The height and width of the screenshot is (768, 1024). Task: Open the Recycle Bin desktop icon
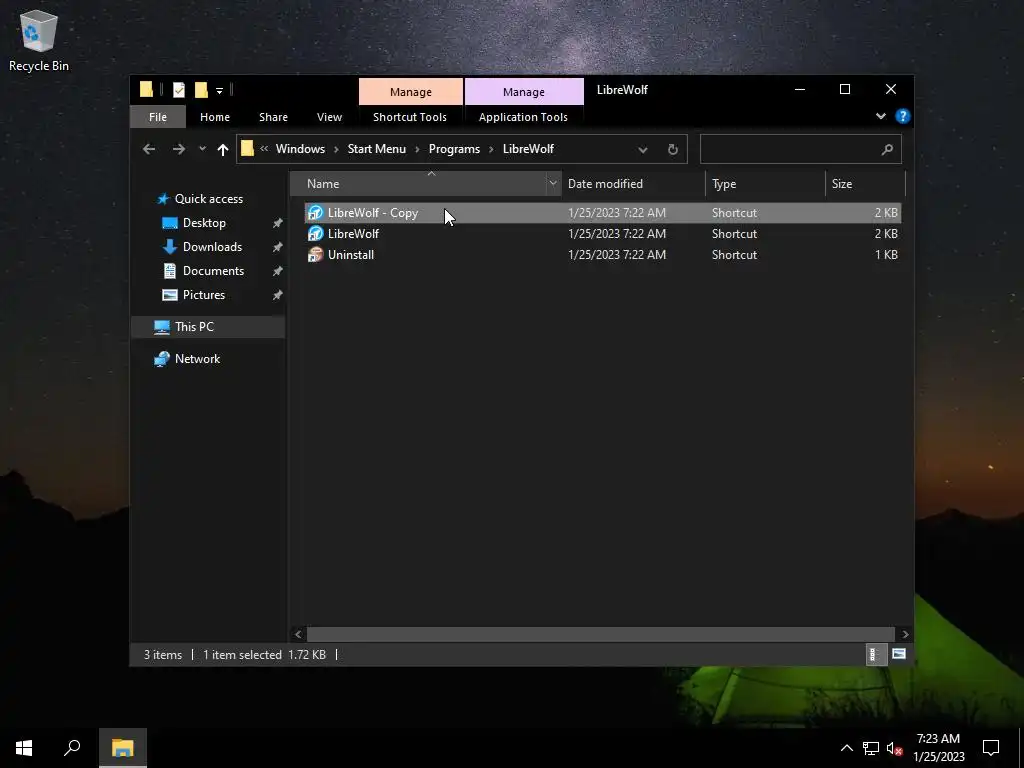click(39, 42)
